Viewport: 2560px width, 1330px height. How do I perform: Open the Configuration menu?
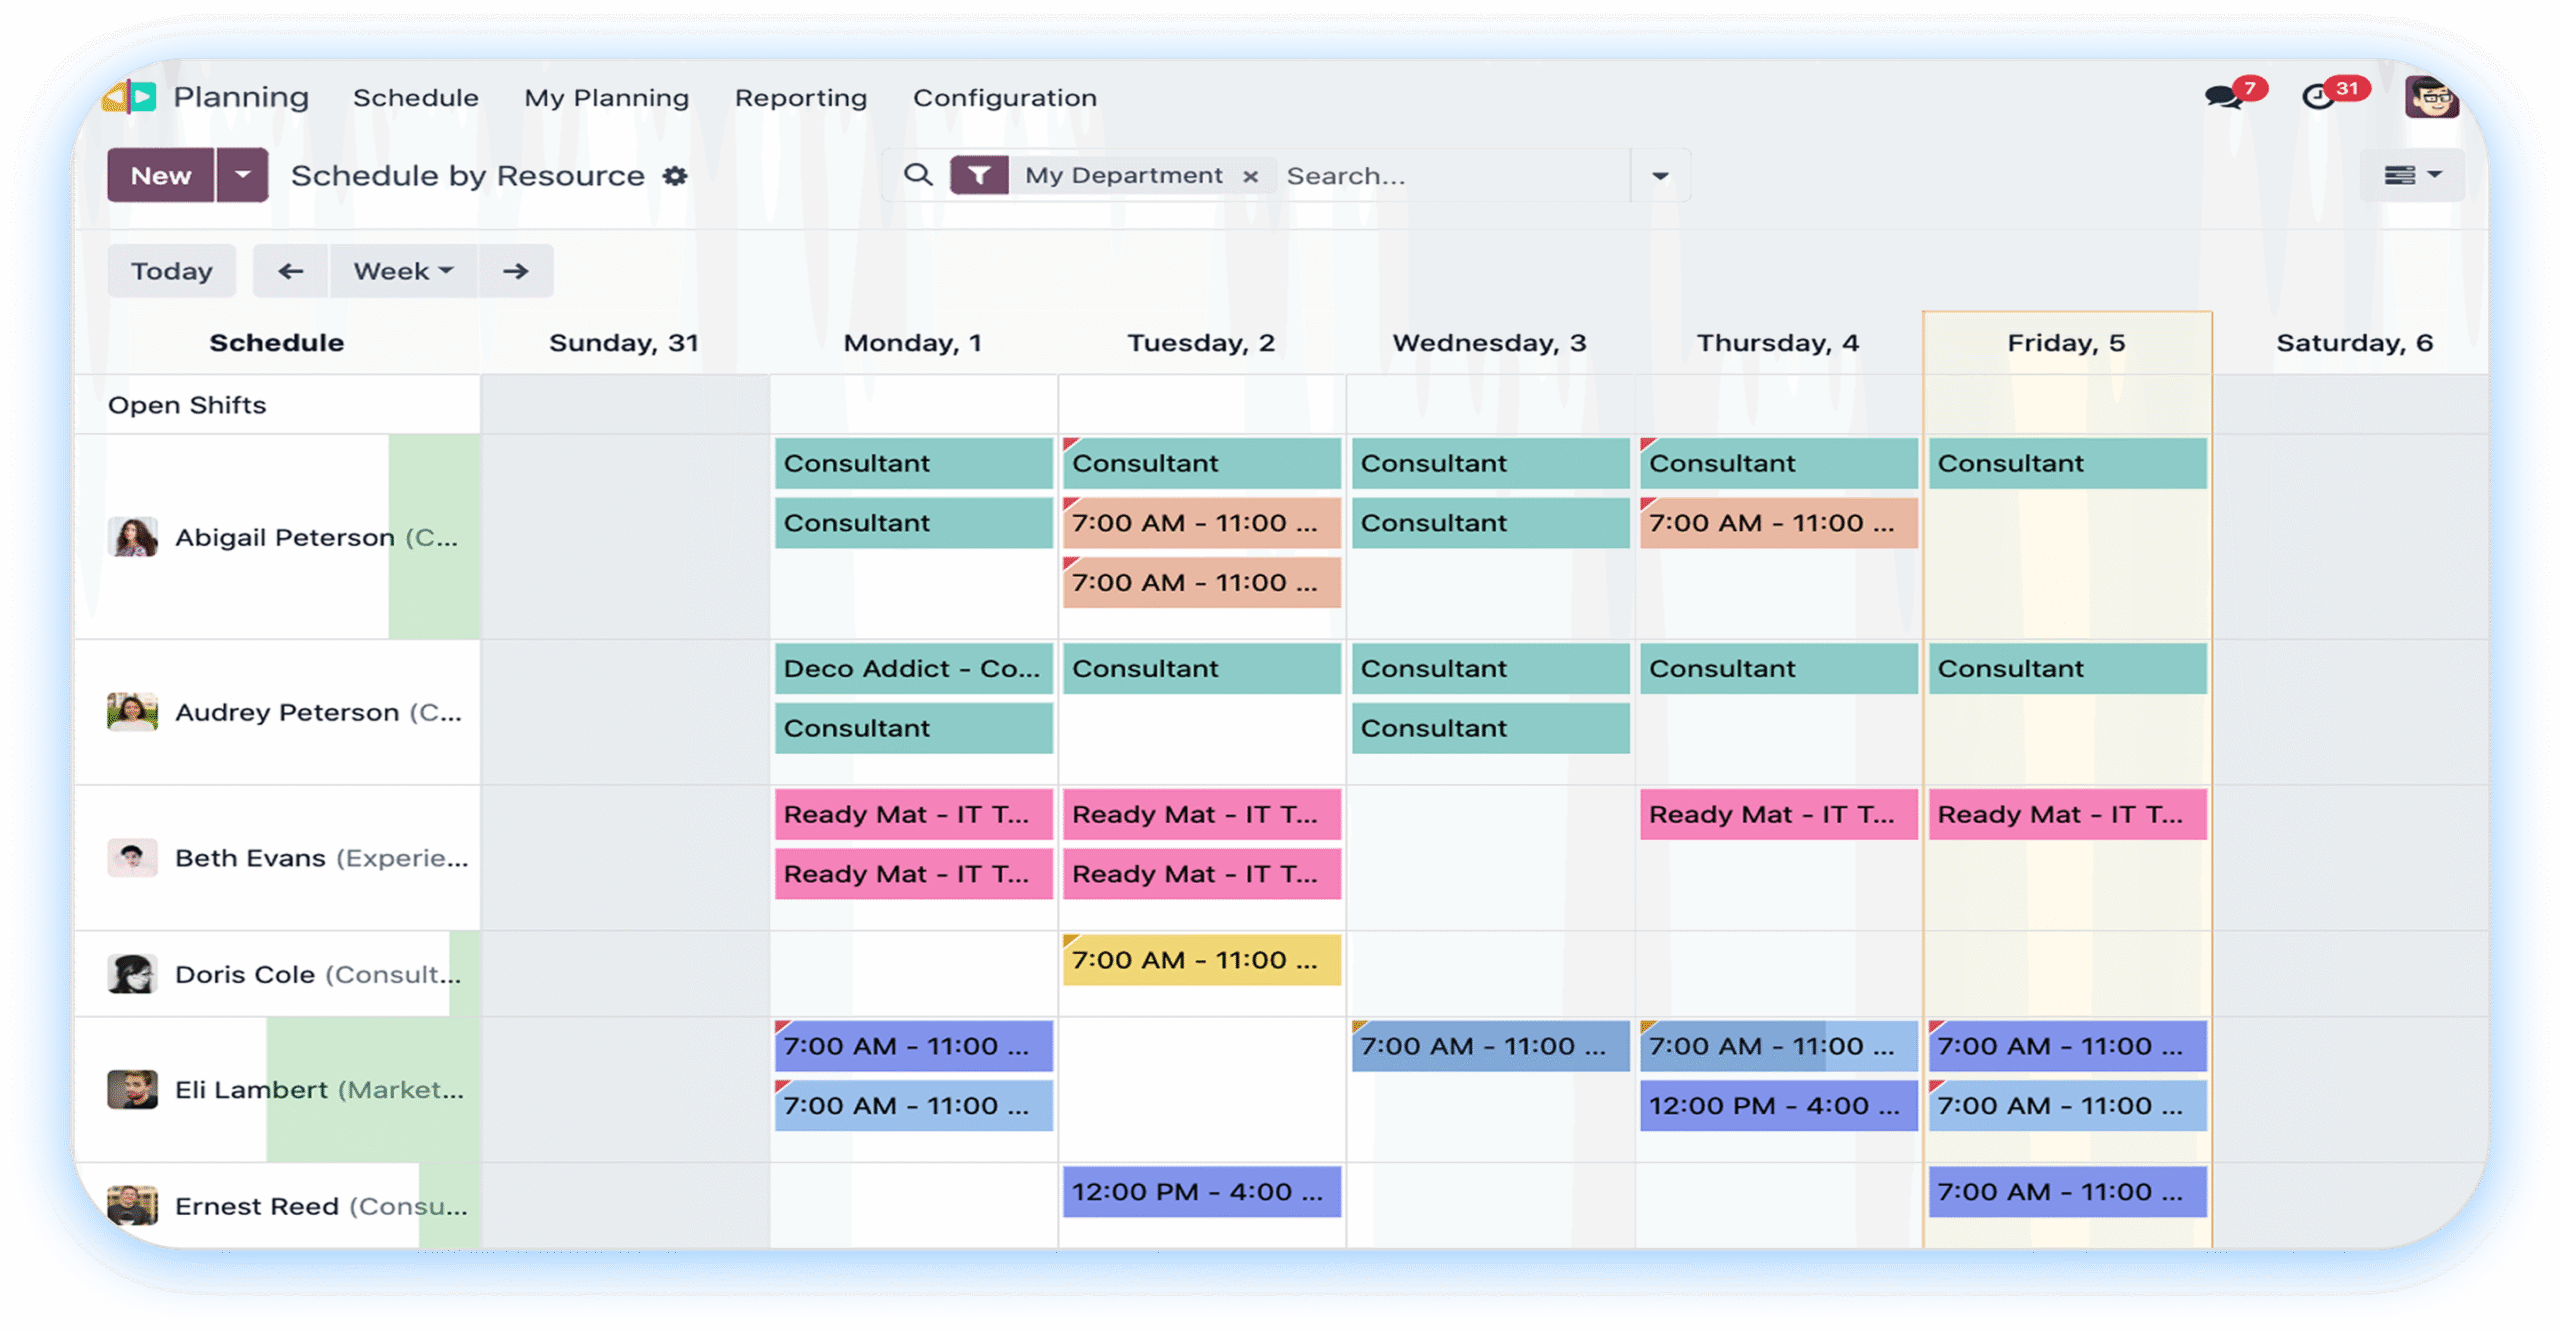tap(1004, 98)
